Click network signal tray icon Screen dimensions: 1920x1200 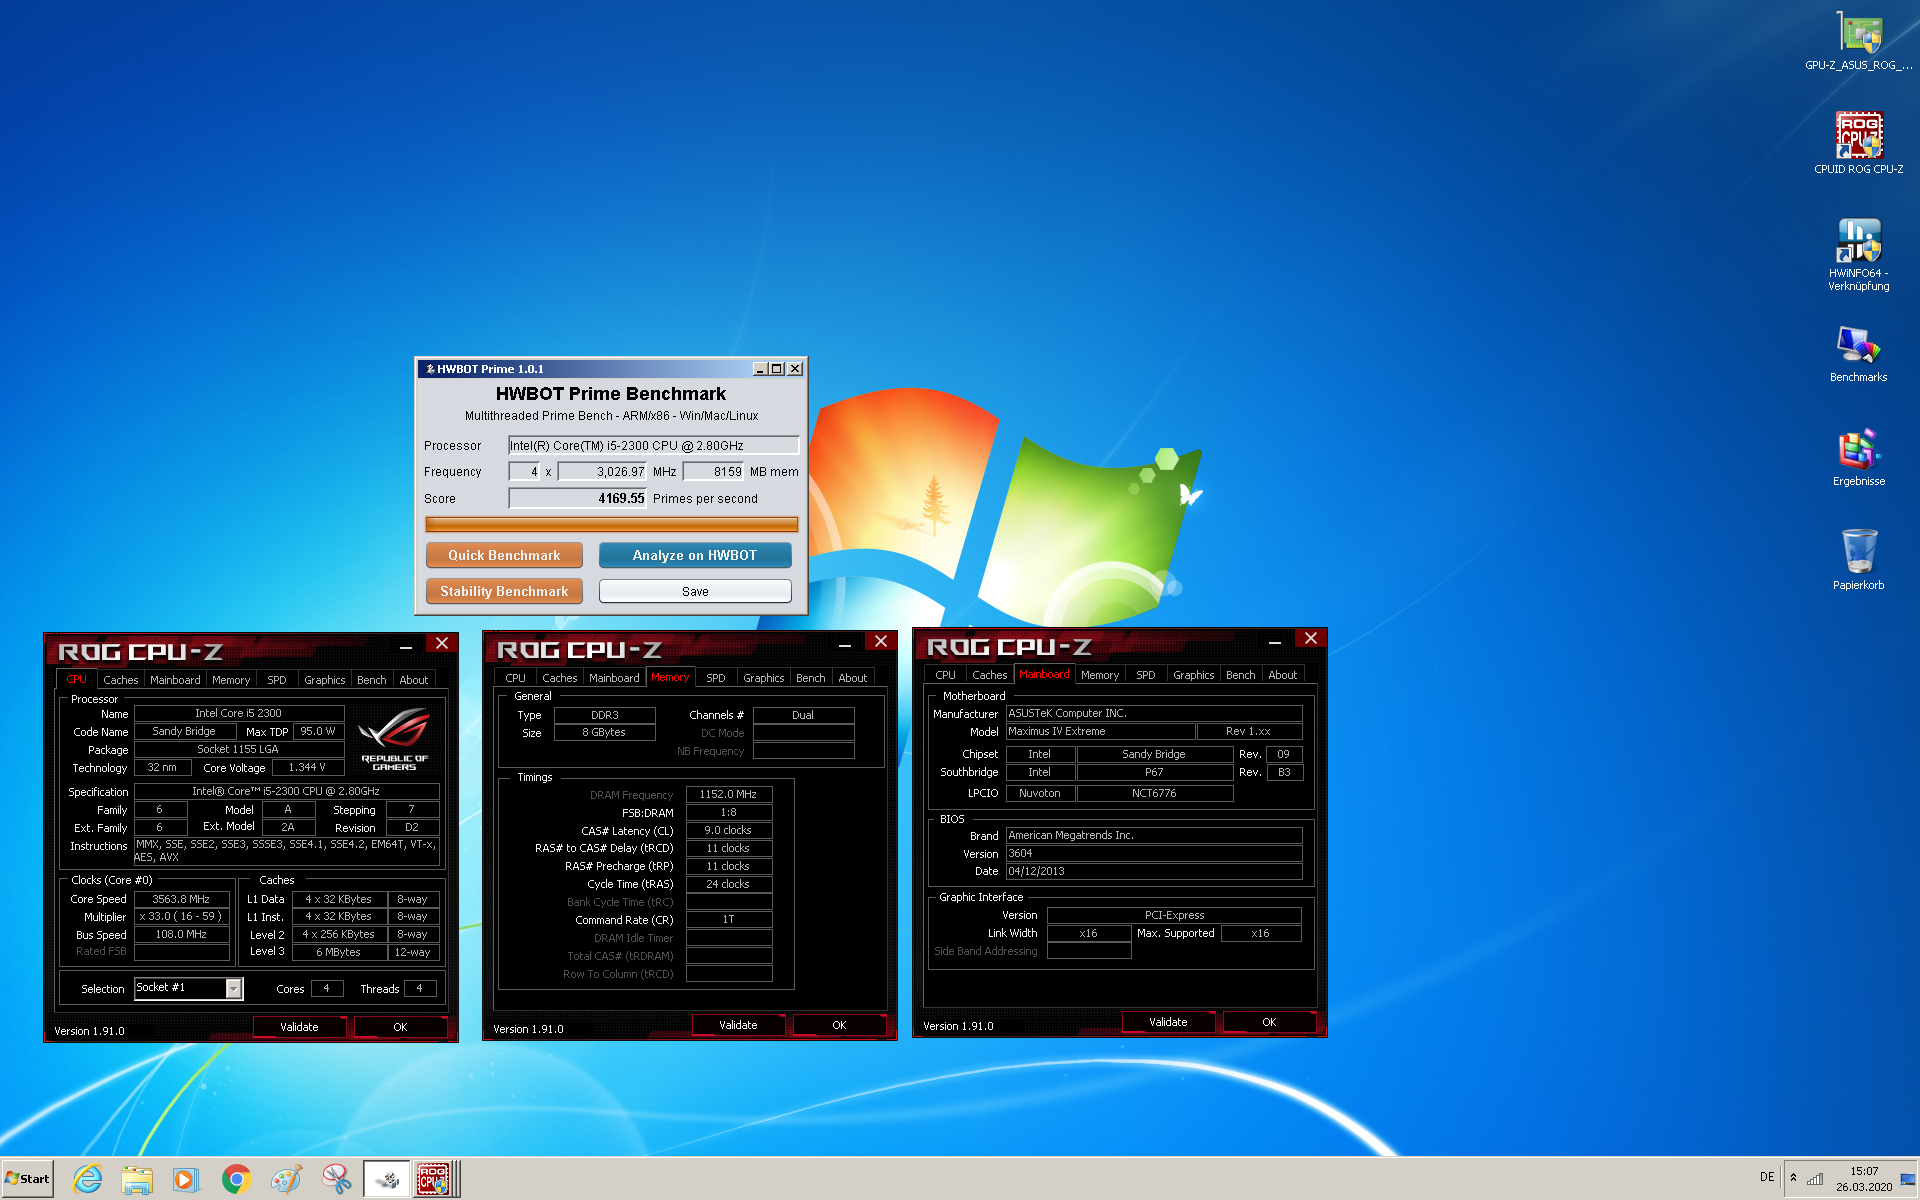coord(1815,1178)
